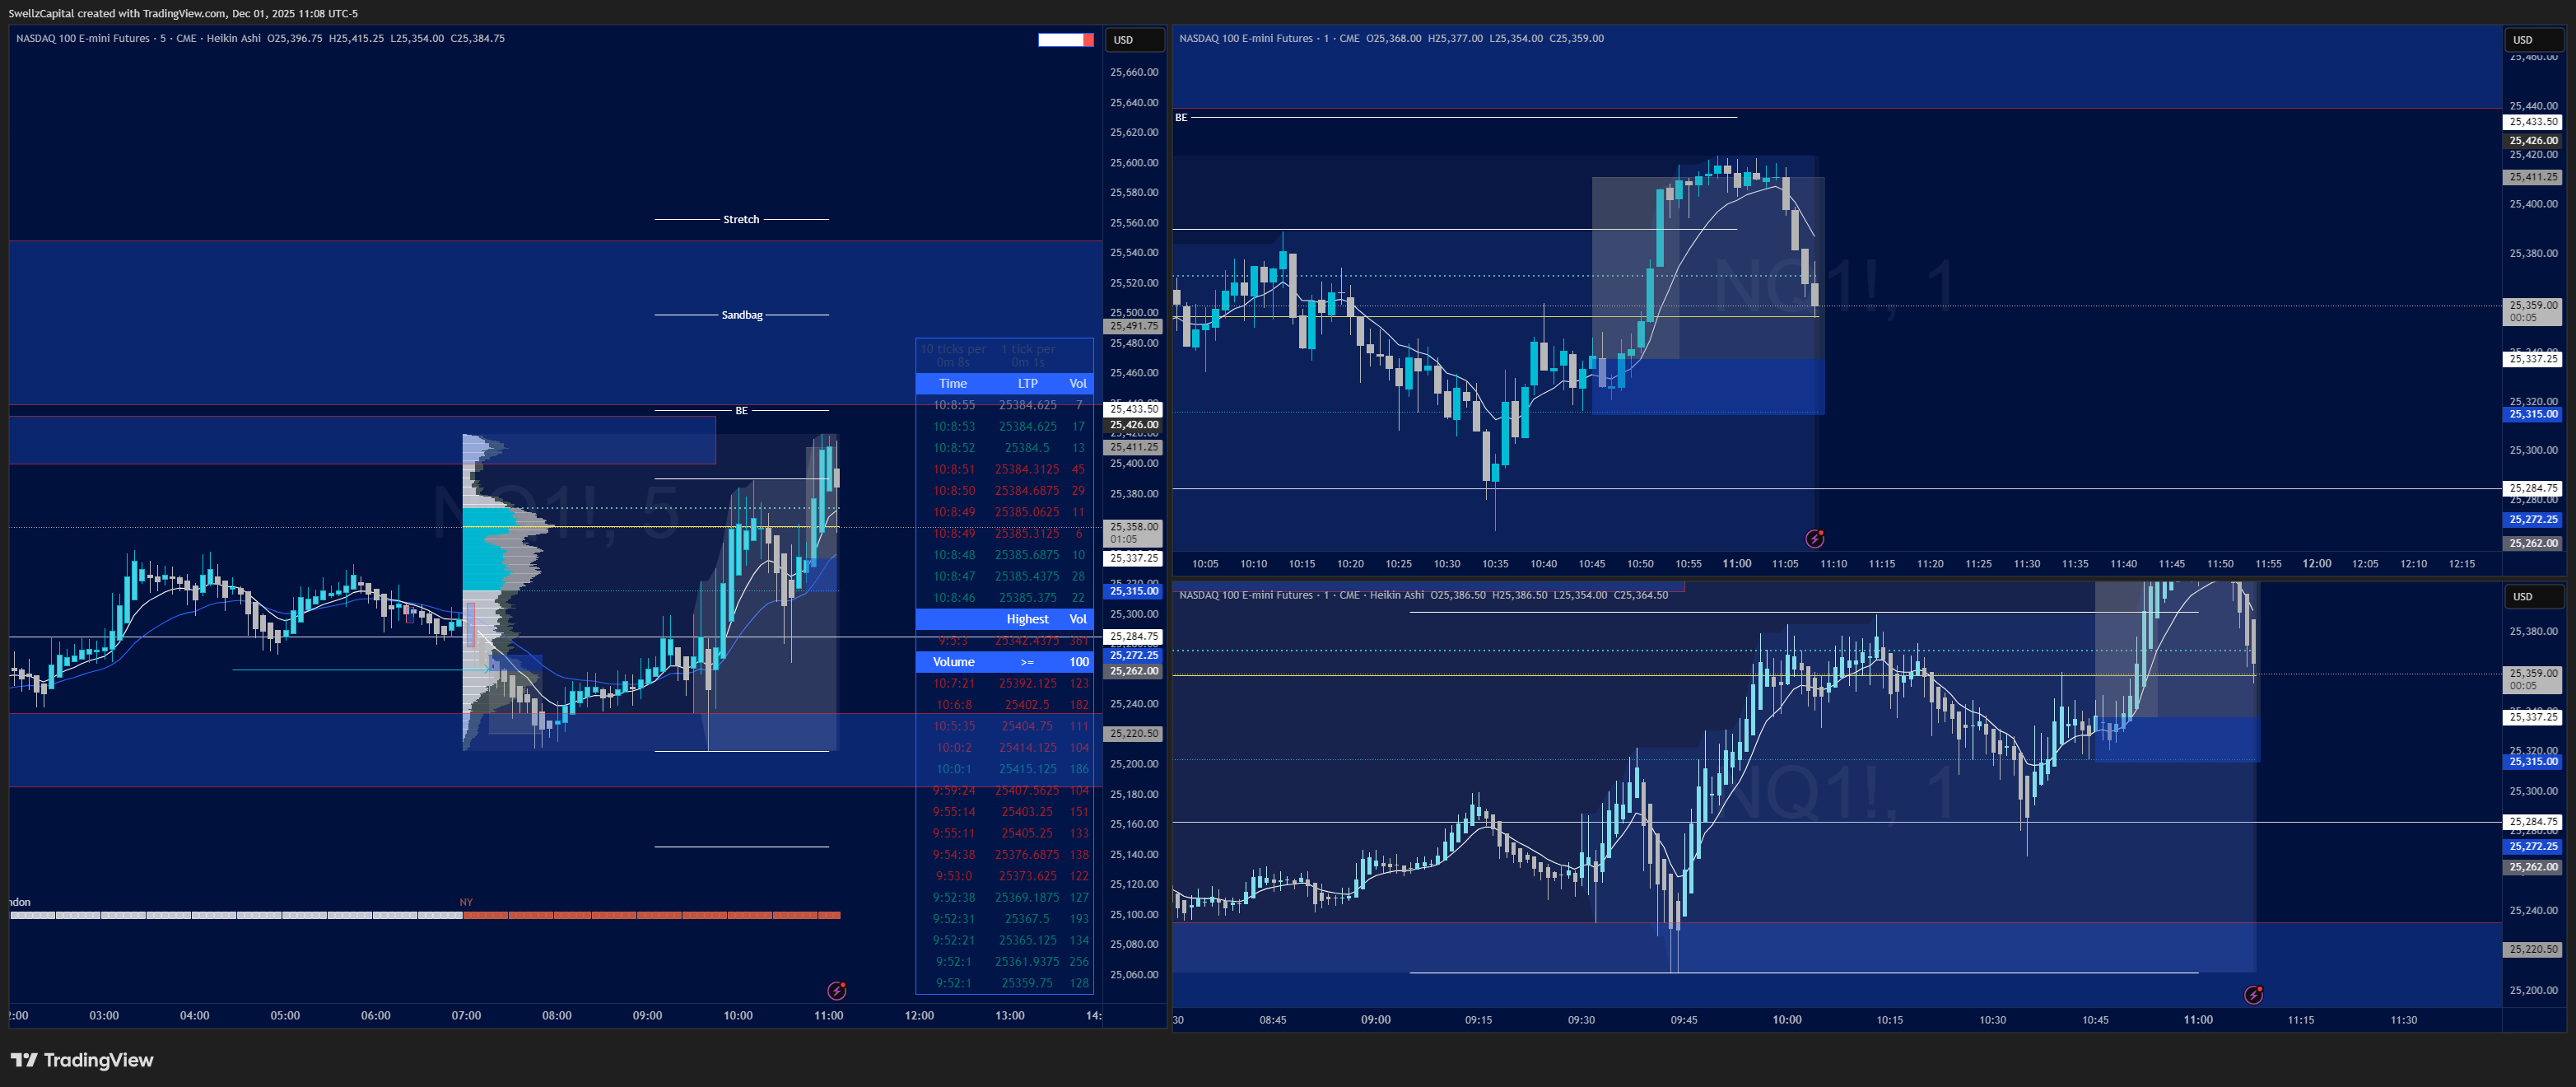Click the lightning icon on the bottom-right Heikin Ashi chart

[2254, 994]
